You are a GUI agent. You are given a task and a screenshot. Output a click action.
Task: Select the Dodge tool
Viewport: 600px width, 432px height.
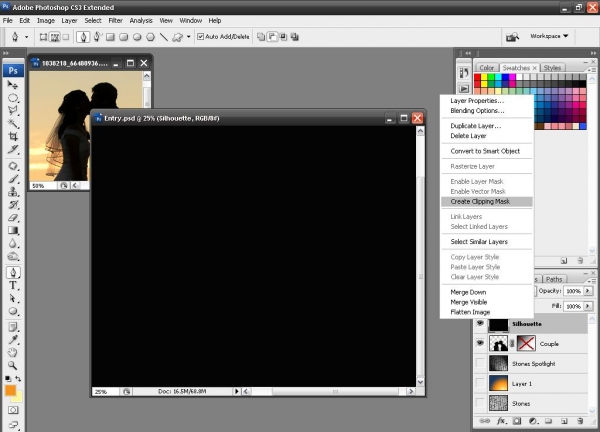click(13, 256)
